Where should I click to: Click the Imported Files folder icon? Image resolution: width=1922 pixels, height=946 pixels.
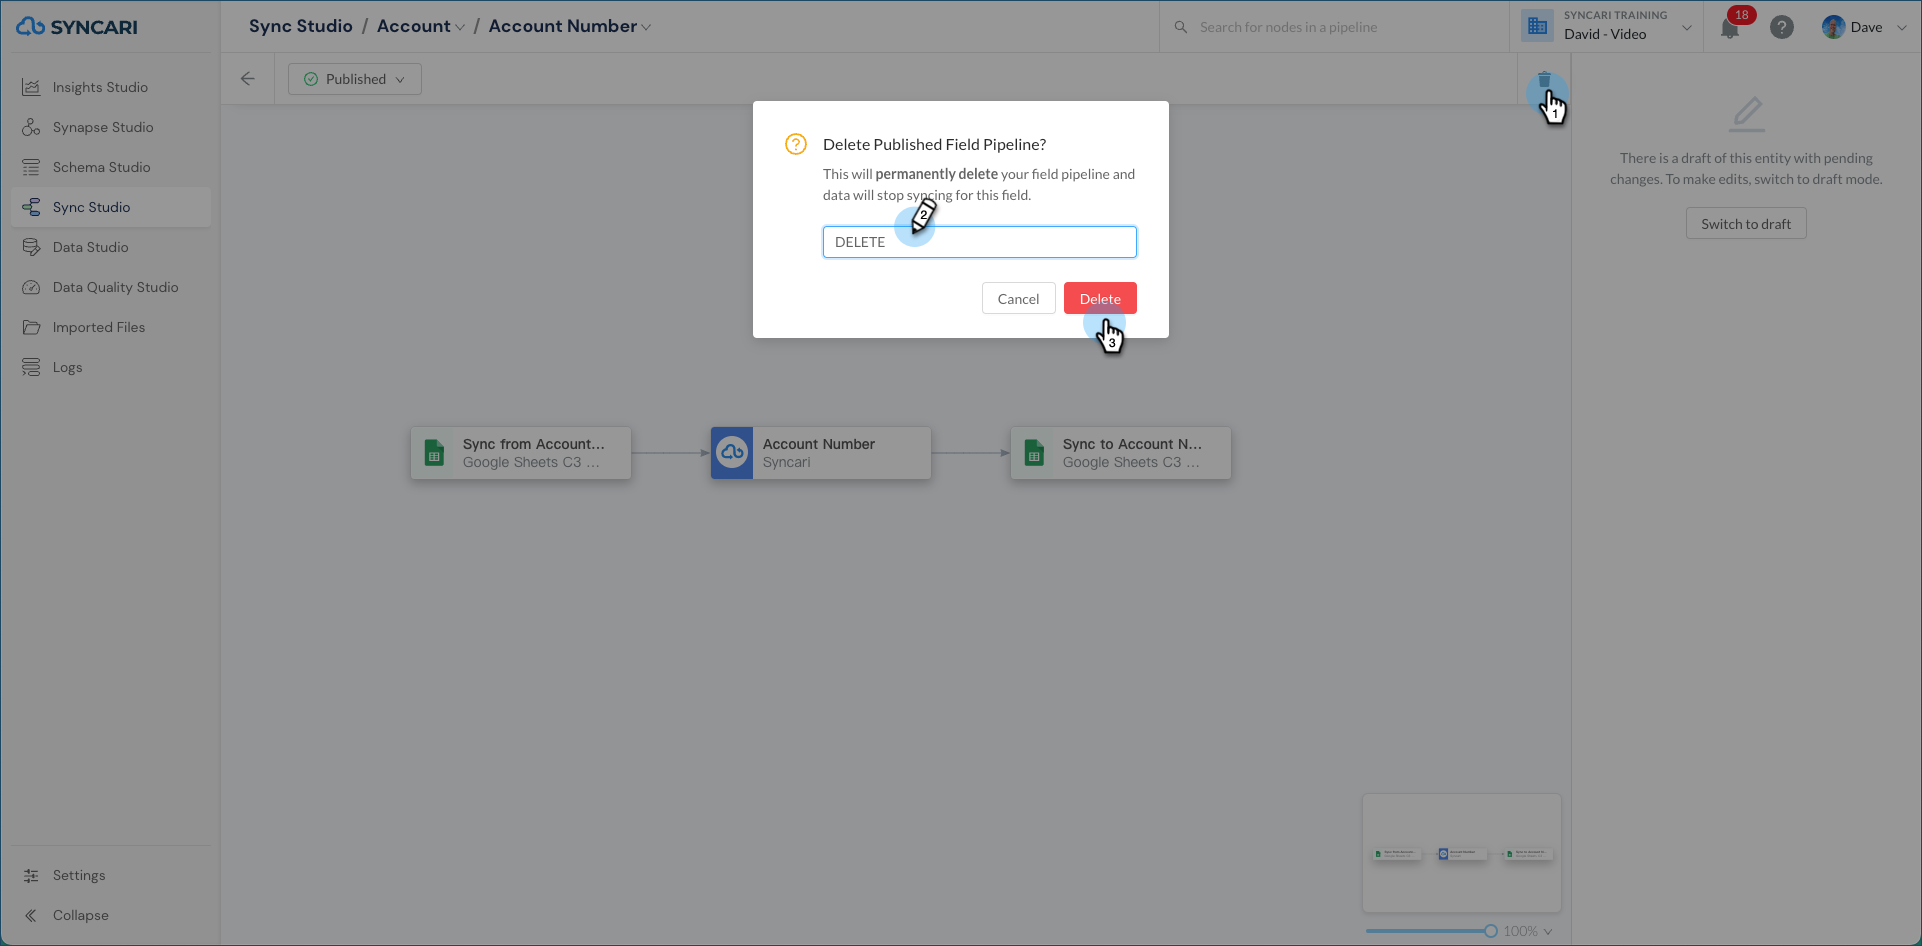coord(31,327)
